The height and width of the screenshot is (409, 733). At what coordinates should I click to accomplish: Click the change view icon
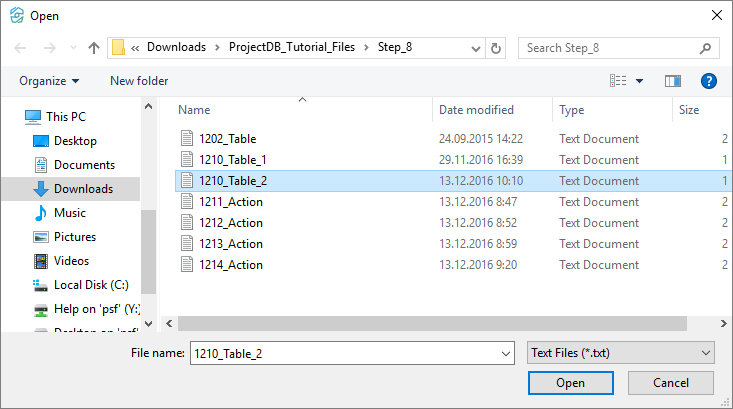(619, 81)
